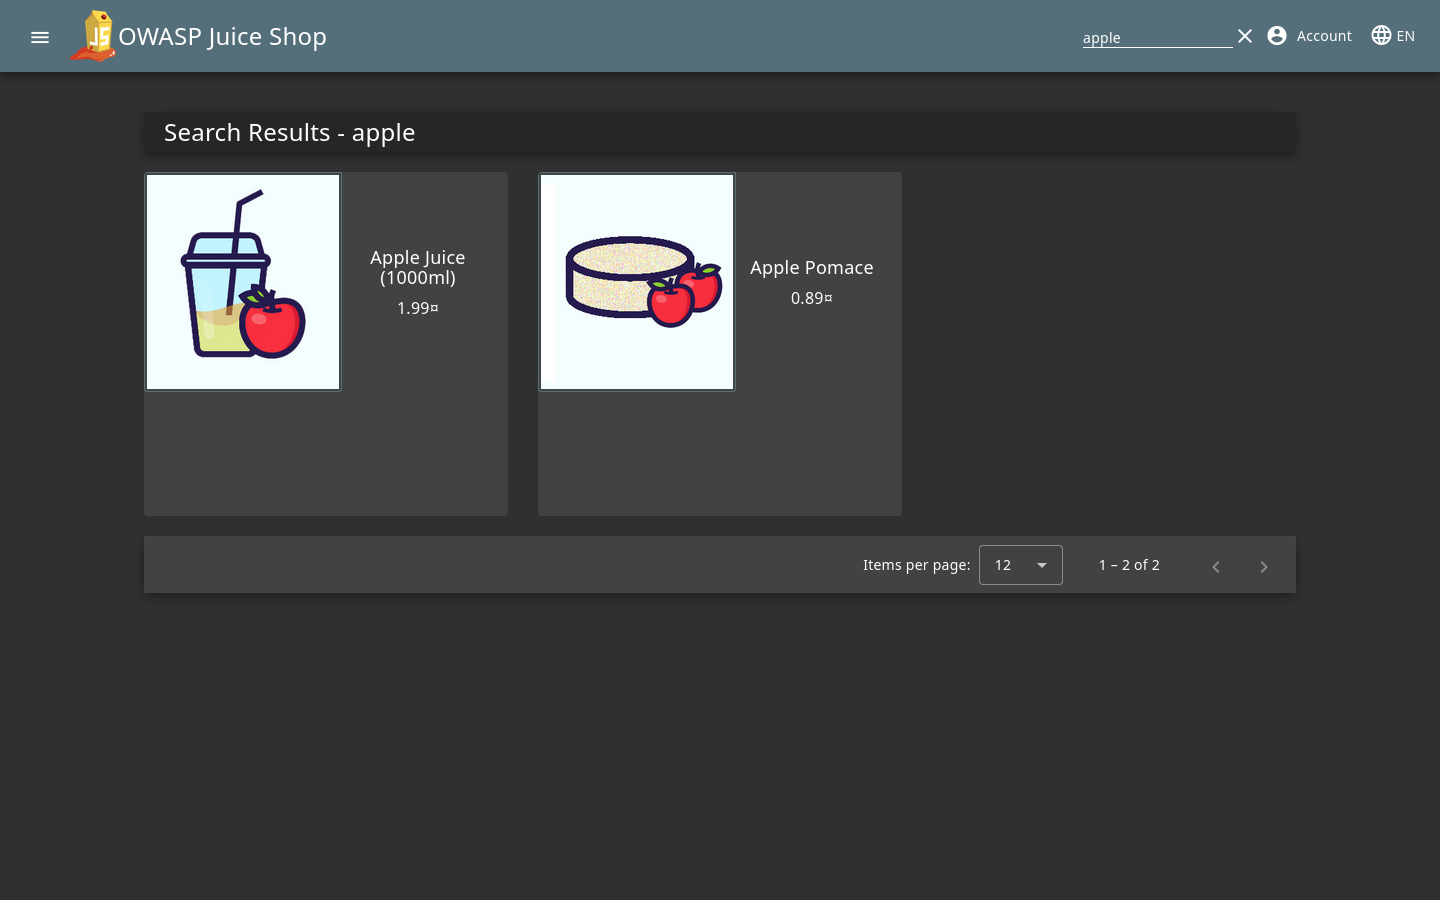Click the OWASP Juice Shop title

click(222, 37)
